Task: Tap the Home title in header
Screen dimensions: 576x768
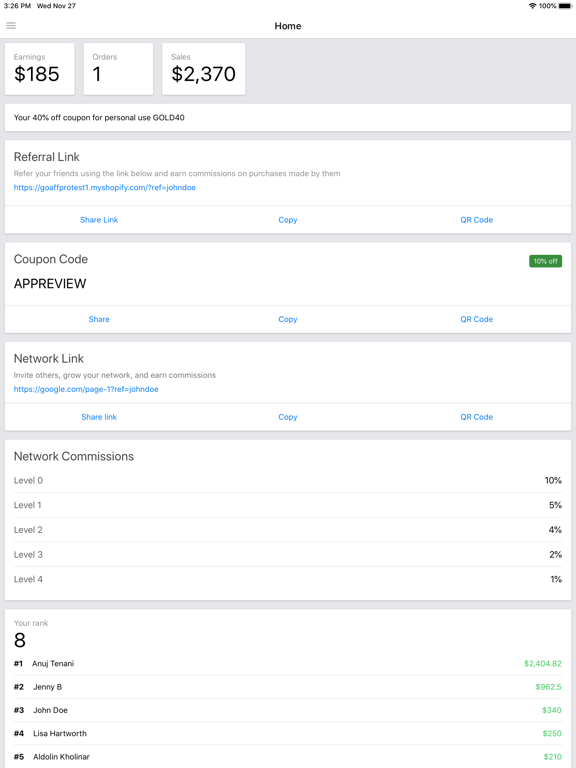Action: coord(288,26)
